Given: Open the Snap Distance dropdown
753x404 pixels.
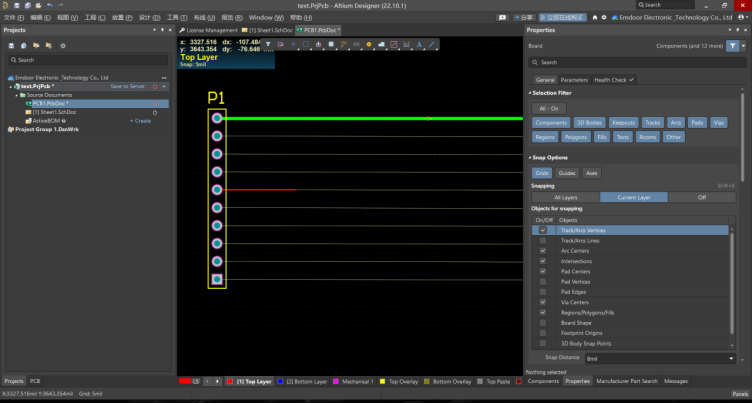Looking at the screenshot, I should coord(731,357).
